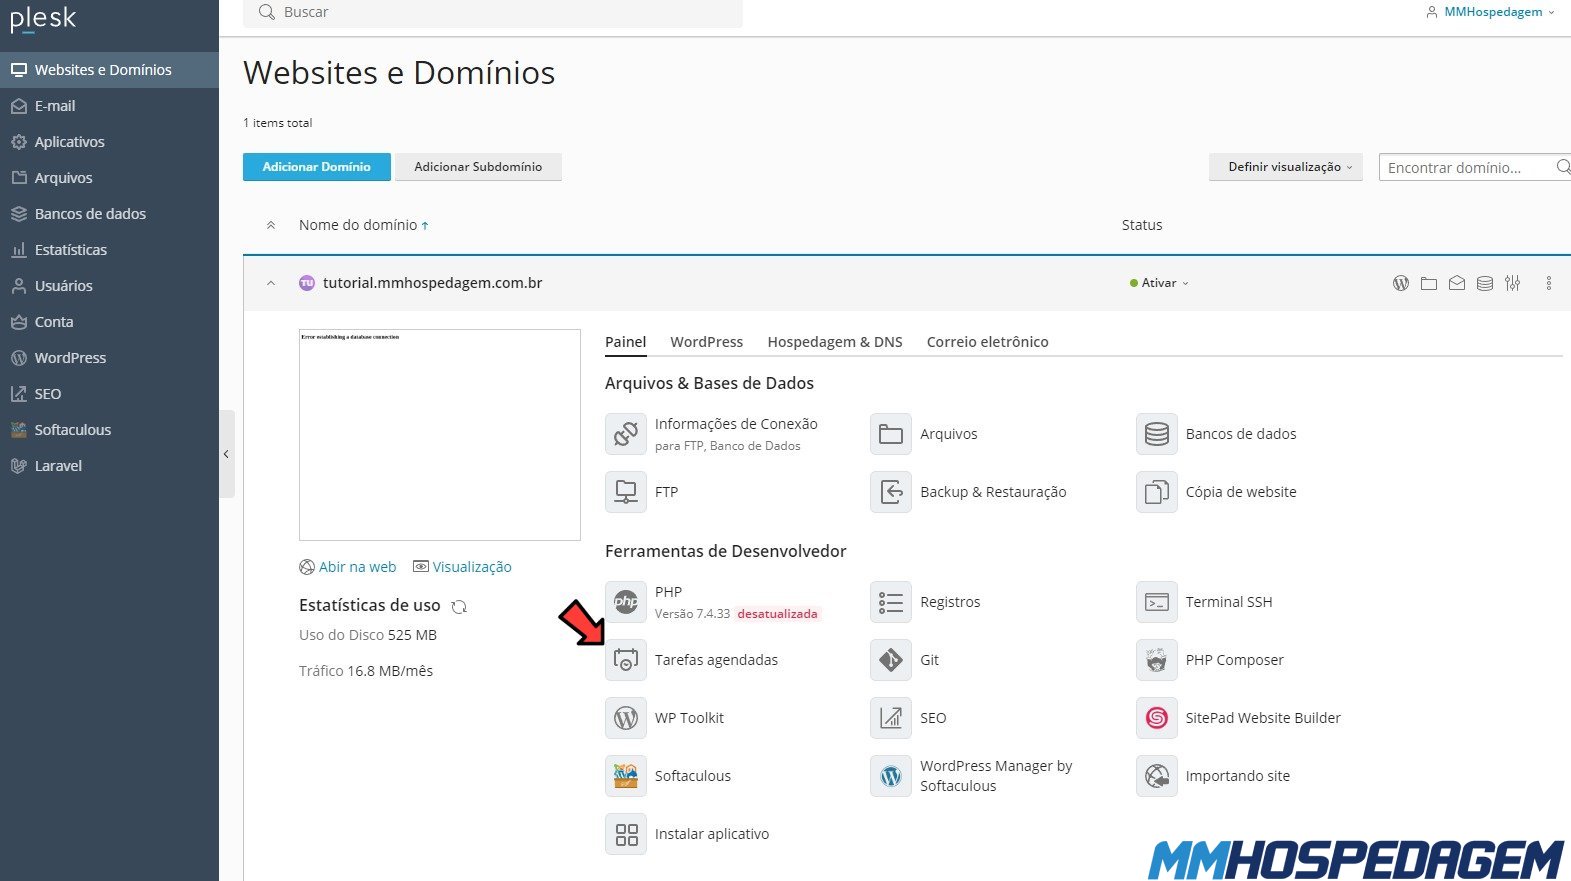Focus the Buscar search field
This screenshot has width=1571, height=881.
[x=493, y=12]
